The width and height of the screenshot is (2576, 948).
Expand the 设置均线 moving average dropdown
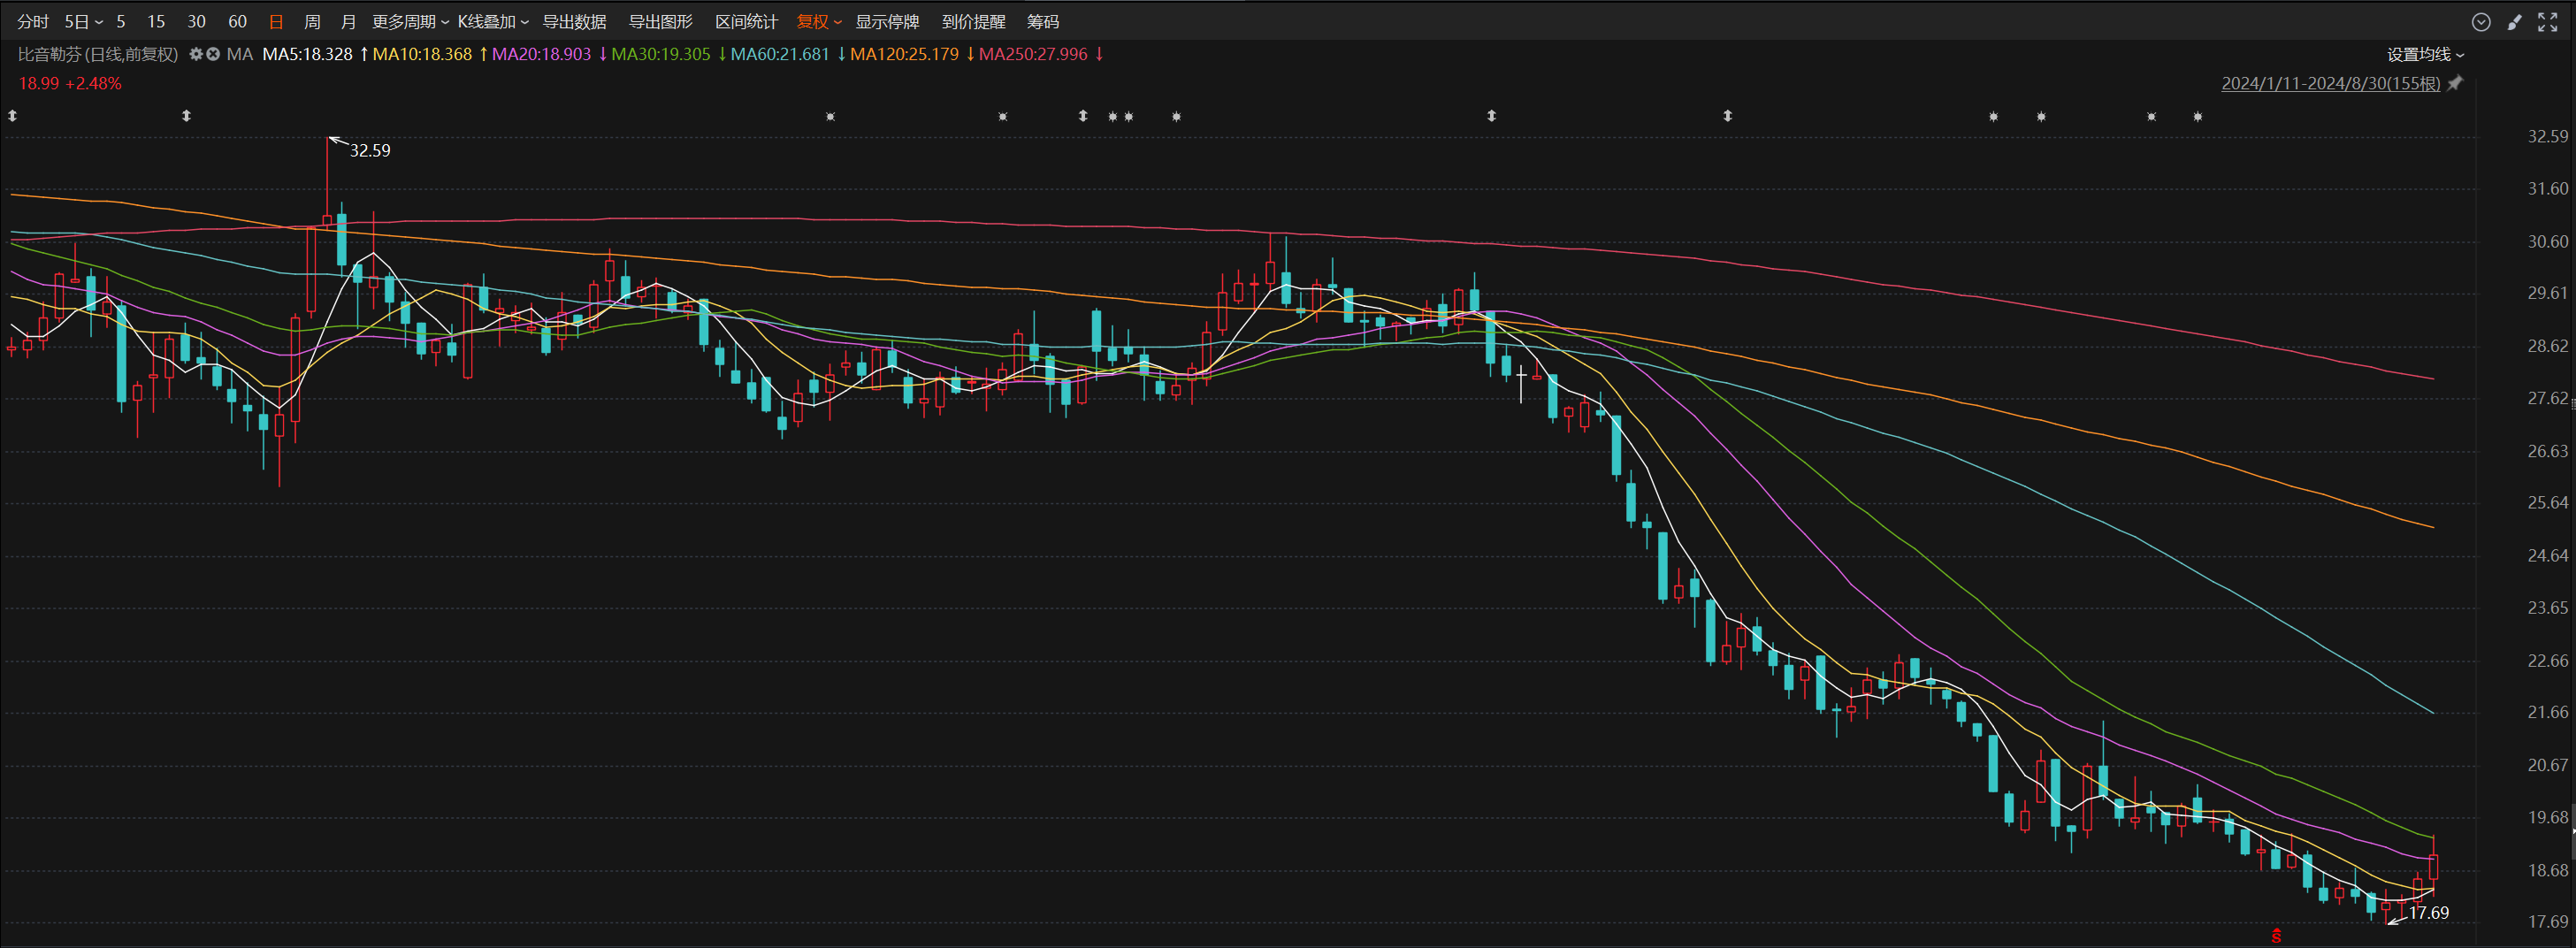(x=2425, y=54)
